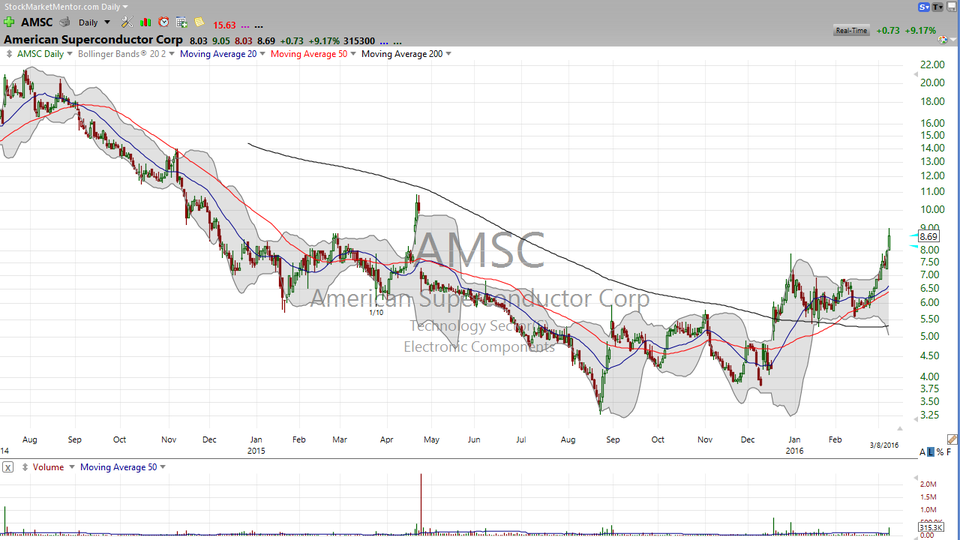This screenshot has width=960, height=540.
Task: Click the 1/10 split marker on chart
Action: (376, 312)
